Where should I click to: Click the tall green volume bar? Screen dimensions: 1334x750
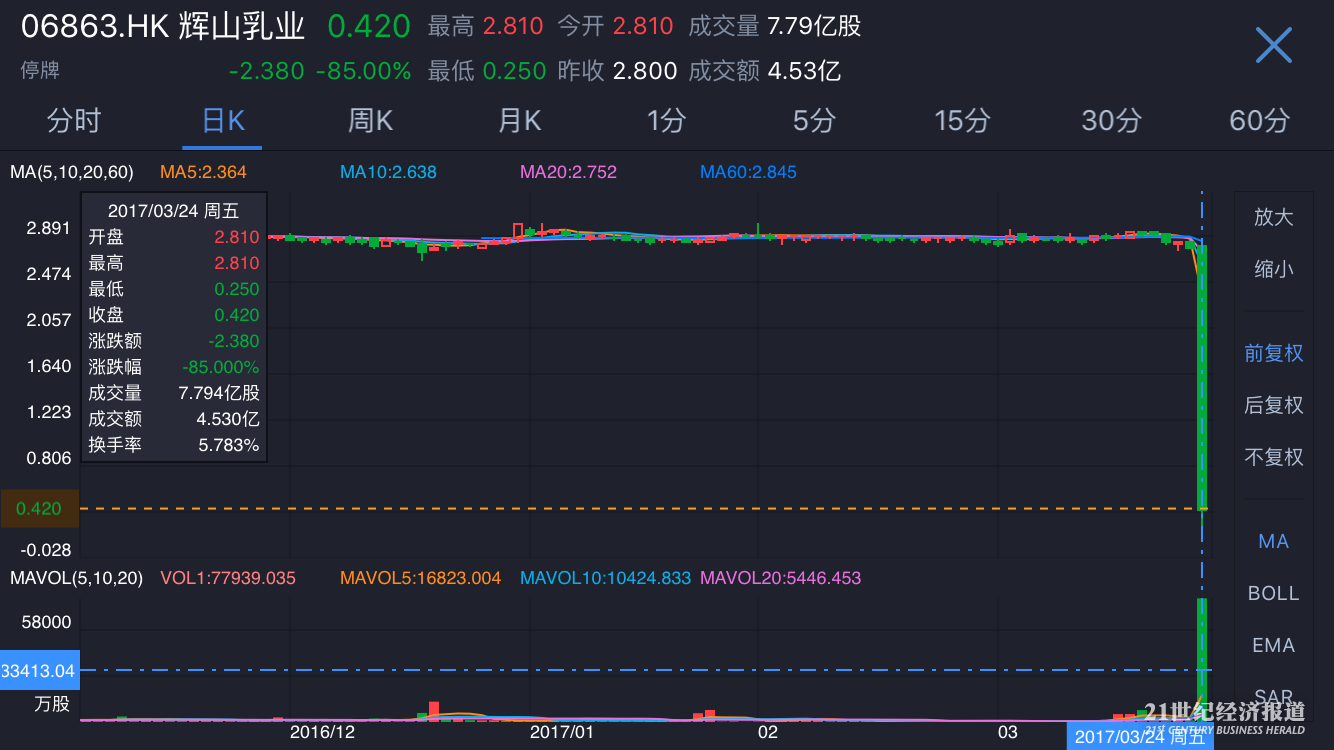(x=1202, y=658)
